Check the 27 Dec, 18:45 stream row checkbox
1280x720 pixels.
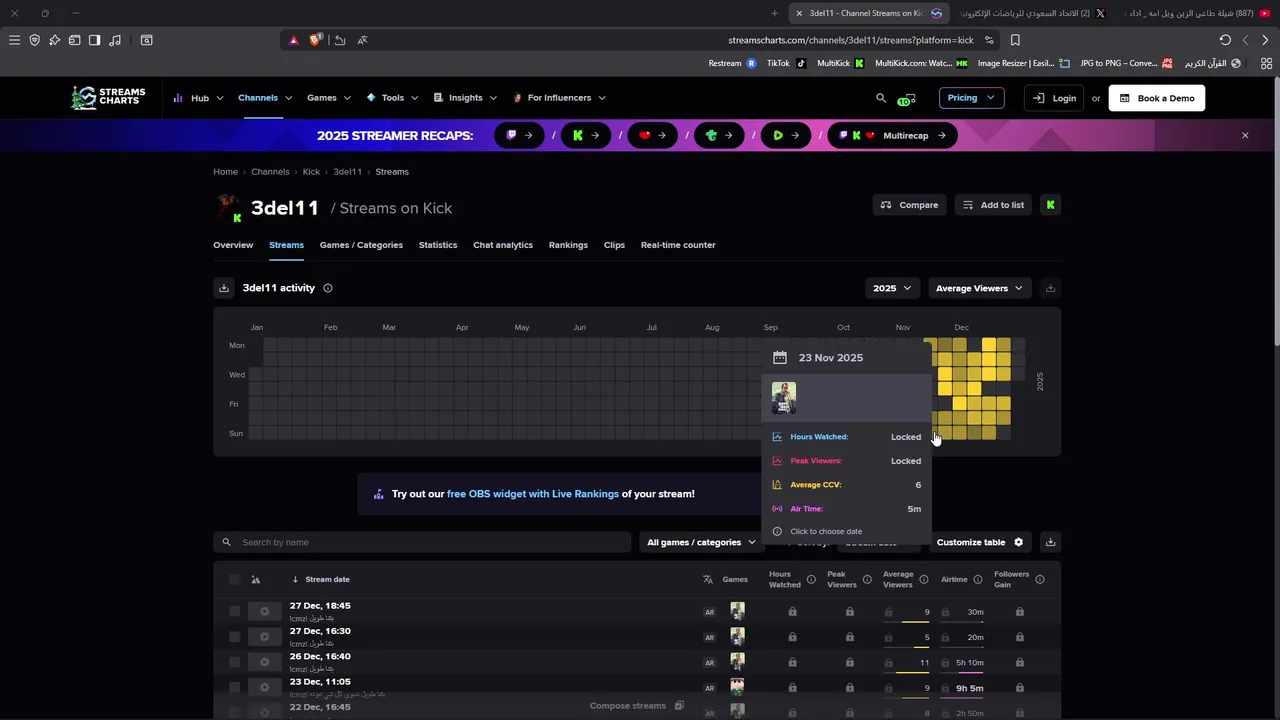pyautogui.click(x=234, y=611)
